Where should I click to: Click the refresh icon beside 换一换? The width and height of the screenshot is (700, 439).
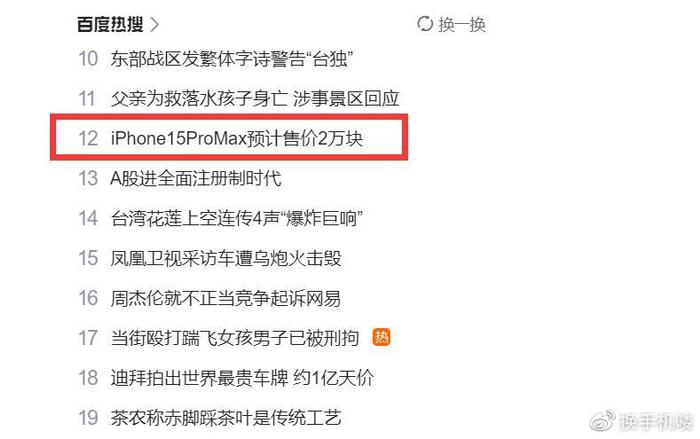click(x=425, y=24)
